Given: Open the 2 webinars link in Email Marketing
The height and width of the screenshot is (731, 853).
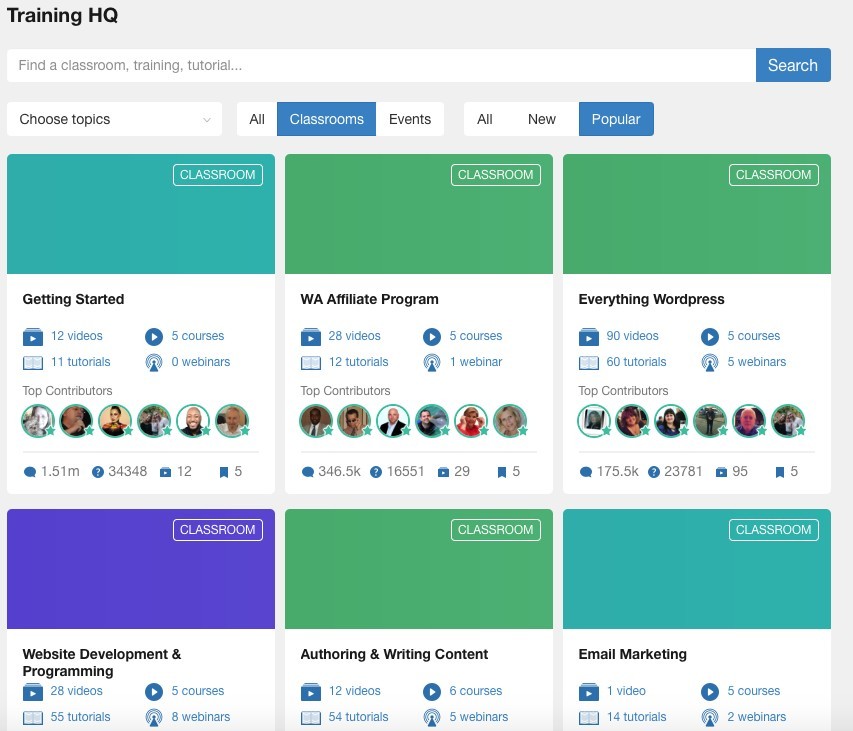Looking at the screenshot, I should pyautogui.click(x=757, y=717).
